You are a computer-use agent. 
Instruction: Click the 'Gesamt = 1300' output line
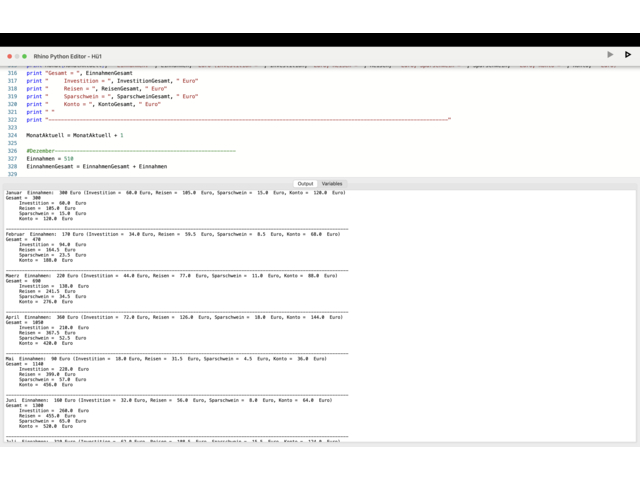tap(24, 406)
